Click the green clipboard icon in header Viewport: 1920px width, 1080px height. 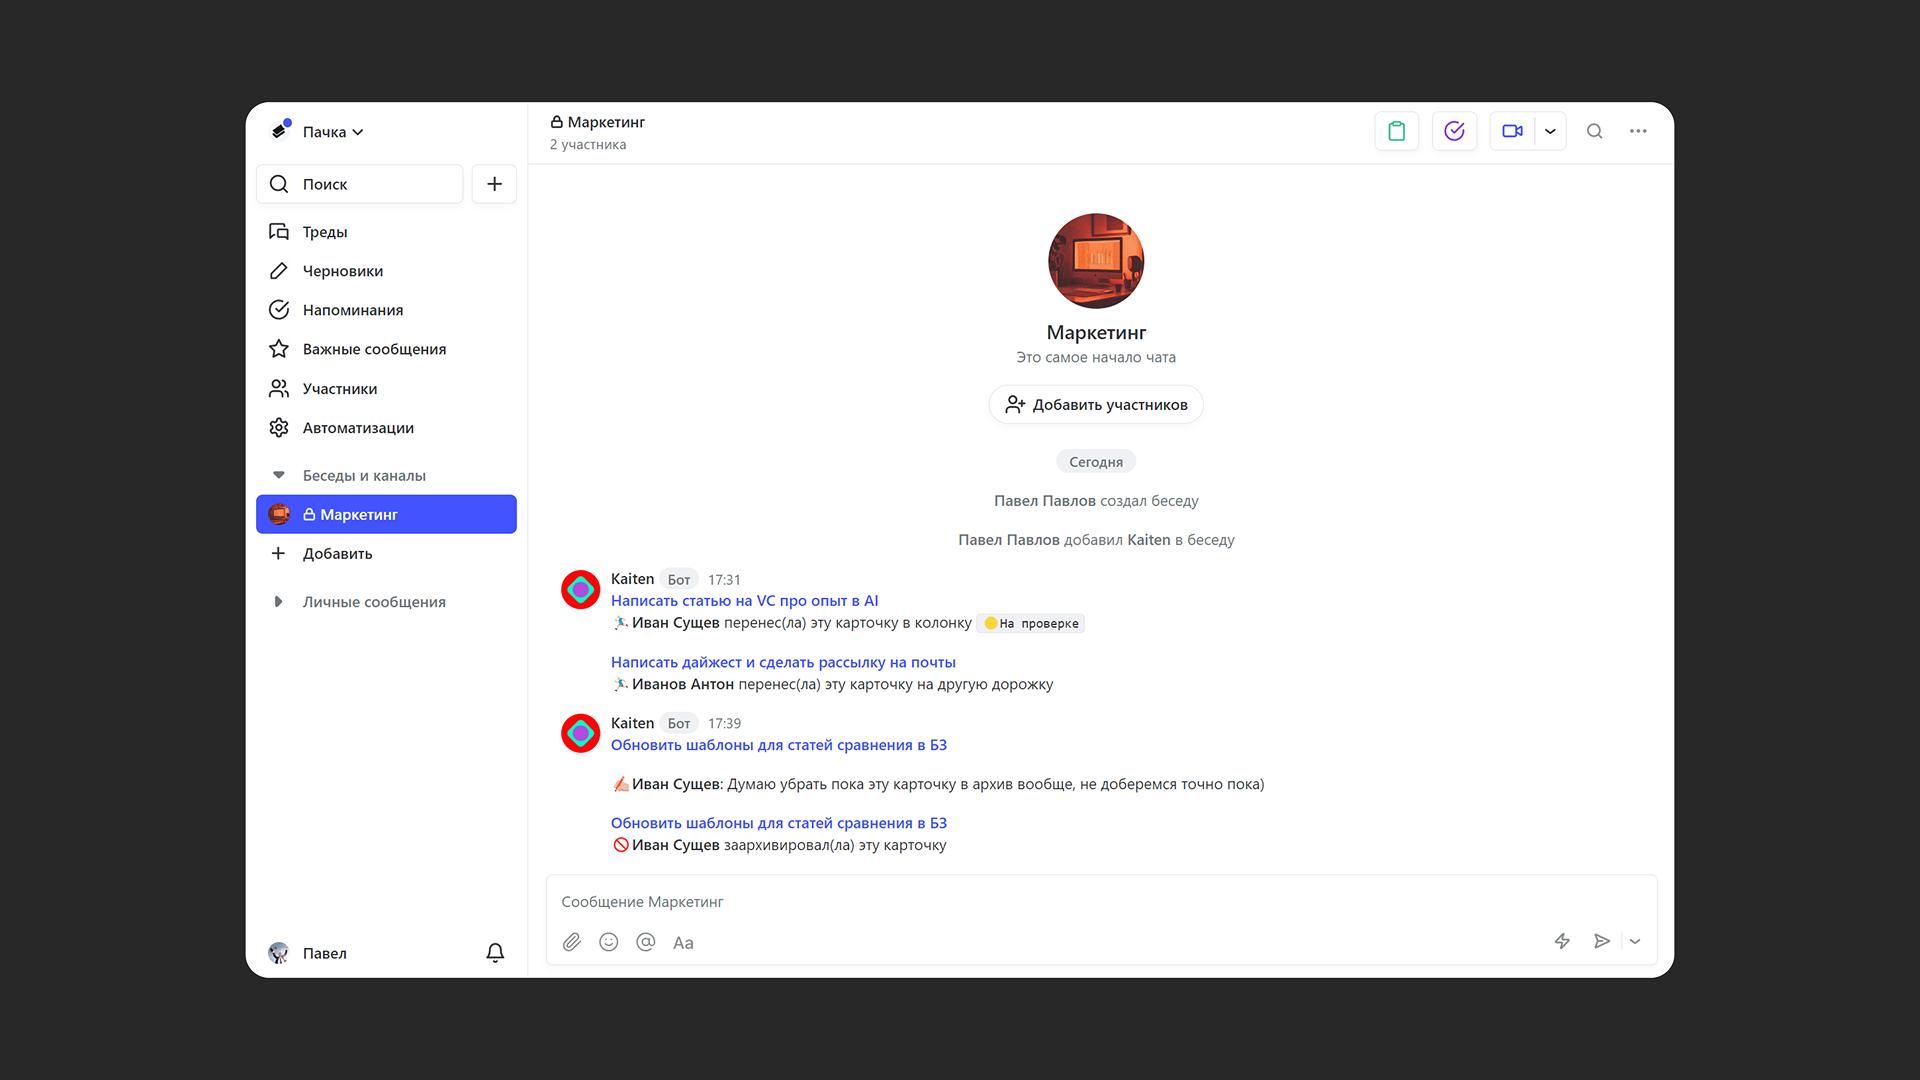tap(1396, 131)
